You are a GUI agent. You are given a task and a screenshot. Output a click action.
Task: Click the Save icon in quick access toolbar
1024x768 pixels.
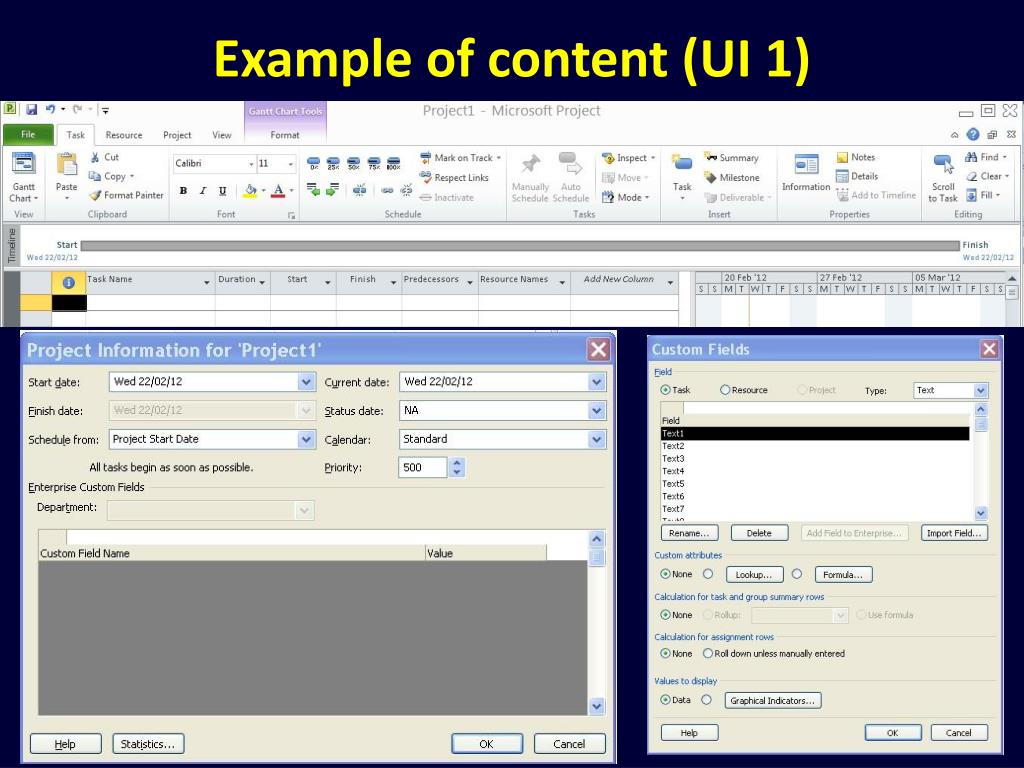click(x=31, y=110)
